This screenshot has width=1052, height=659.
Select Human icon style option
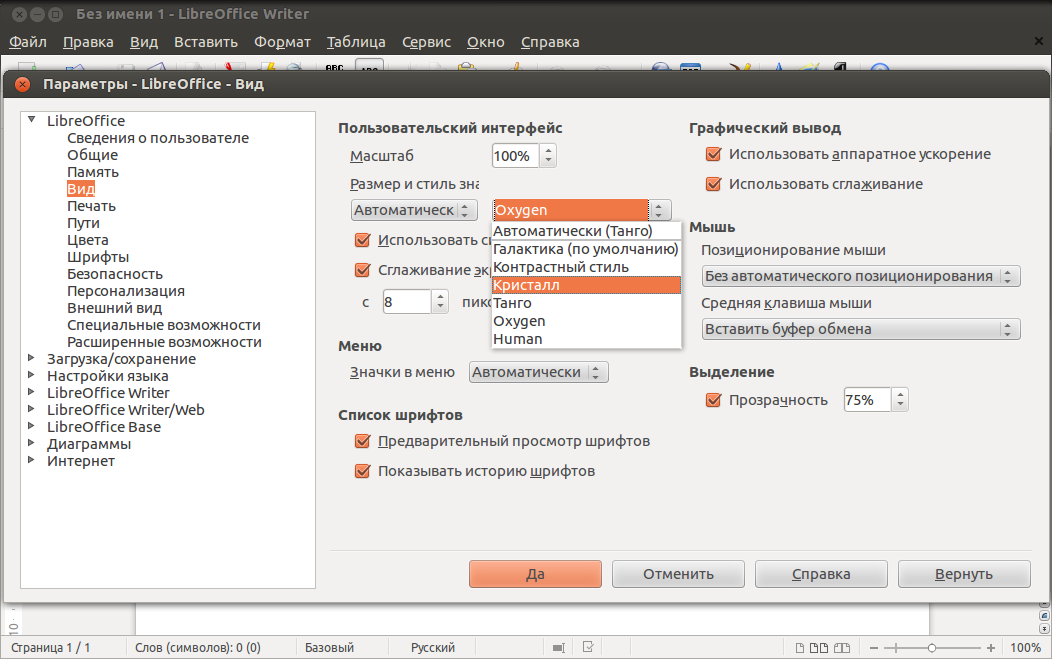click(x=586, y=339)
